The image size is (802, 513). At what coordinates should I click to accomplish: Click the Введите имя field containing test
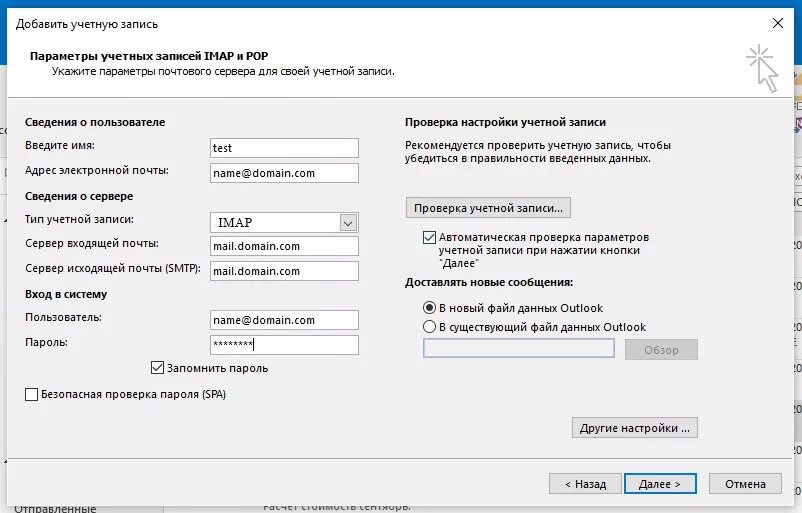[284, 148]
